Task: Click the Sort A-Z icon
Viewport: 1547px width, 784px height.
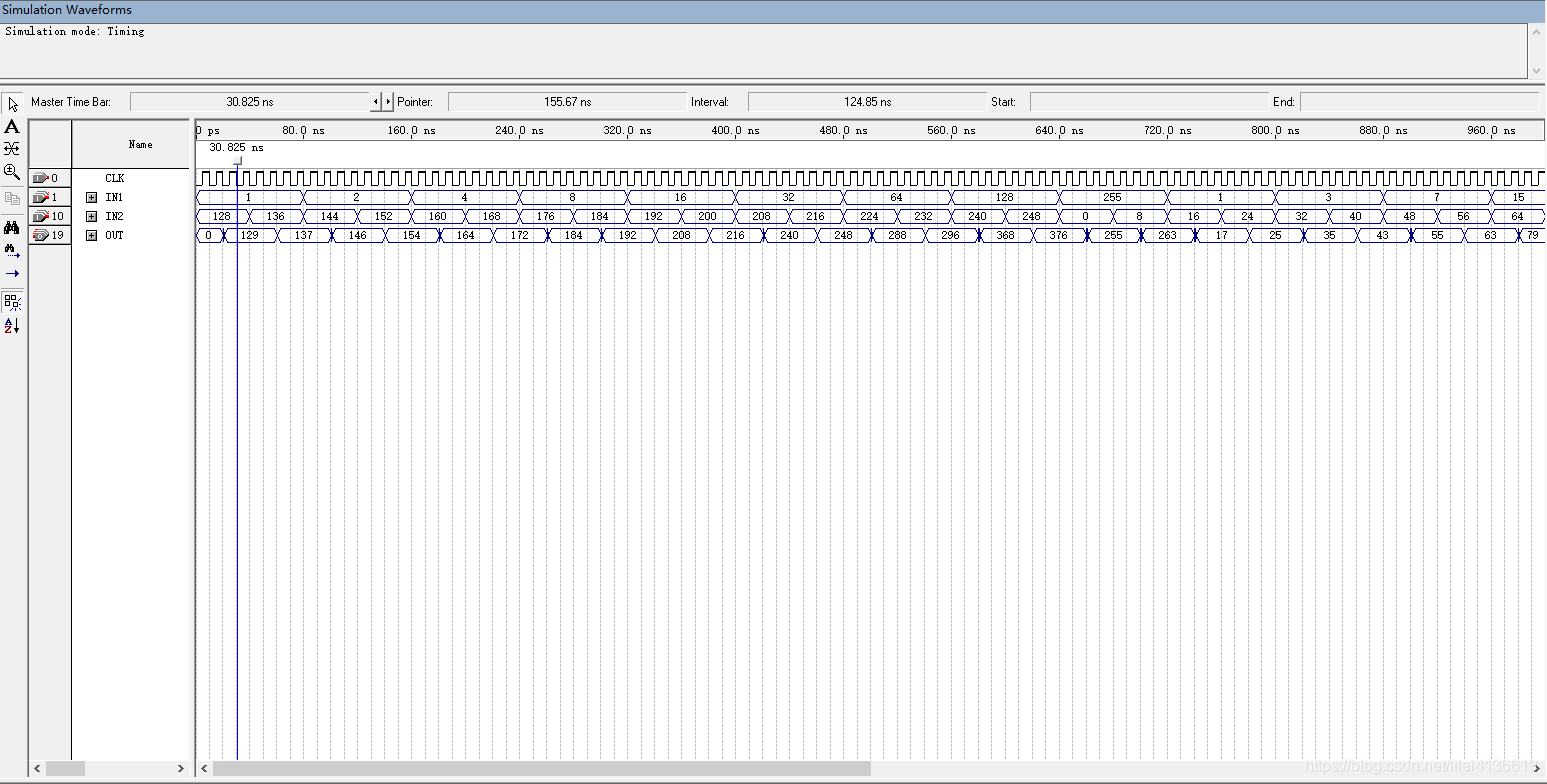Action: click(x=12, y=326)
